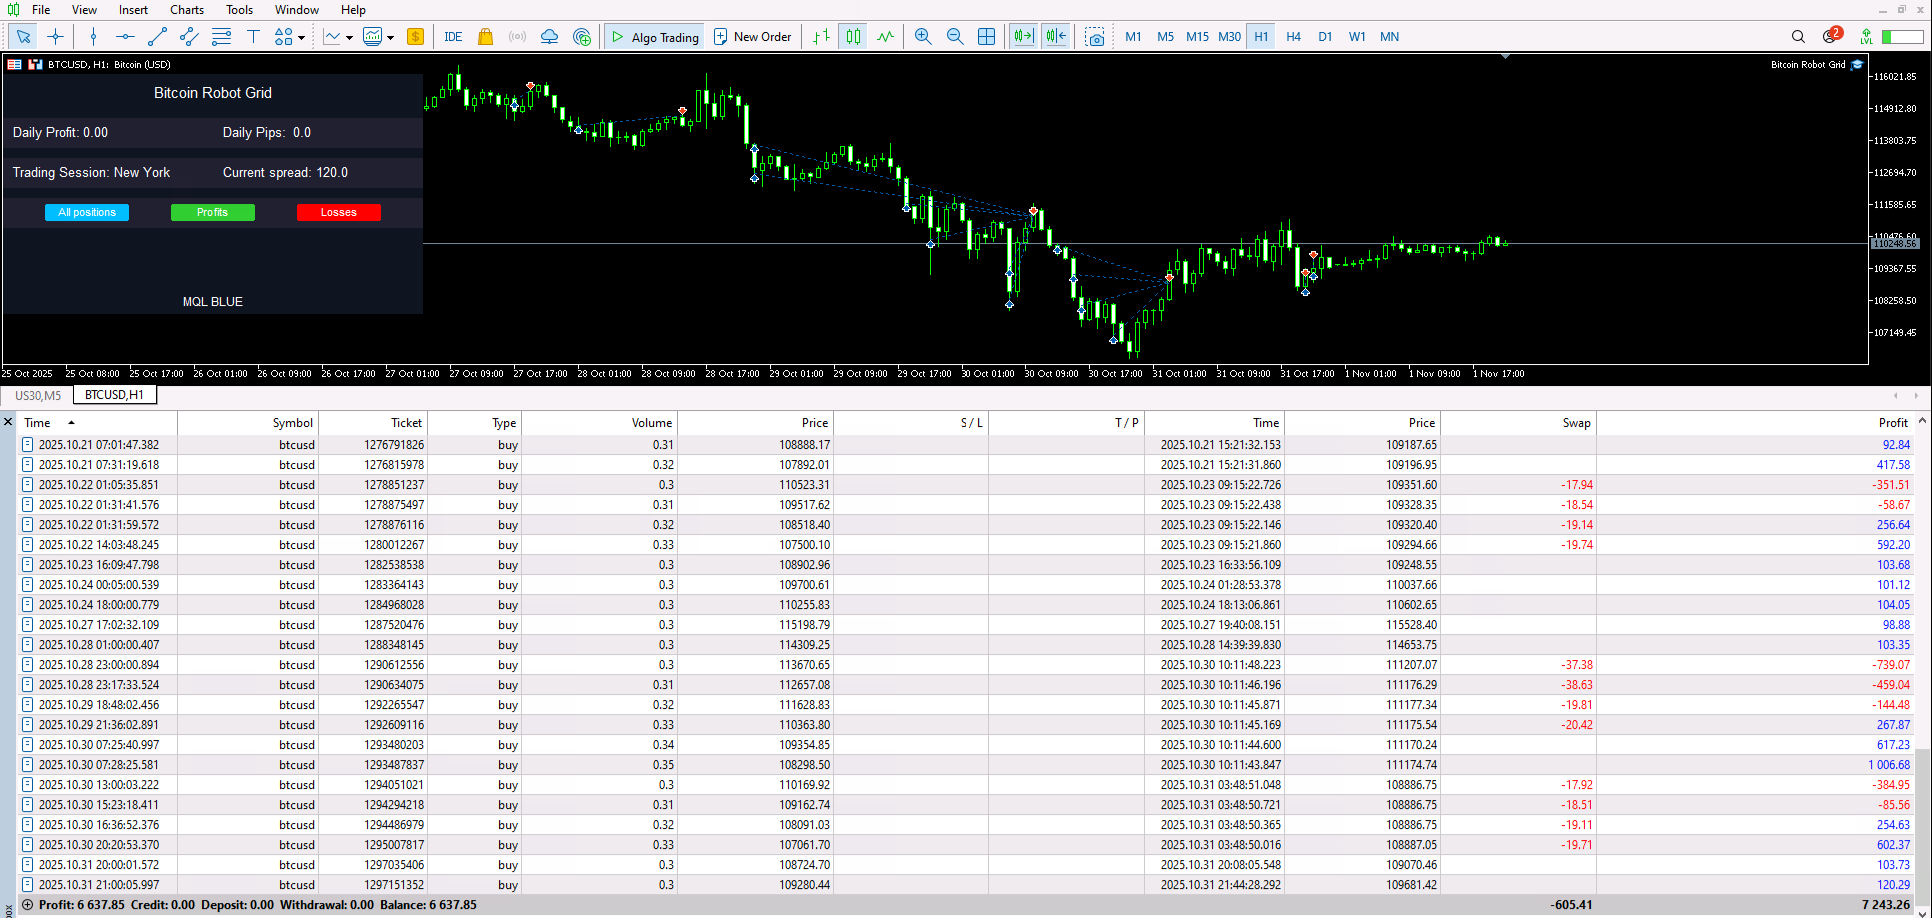The image size is (1932, 918).
Task: Close the history toolbox panel
Action: 8,422
